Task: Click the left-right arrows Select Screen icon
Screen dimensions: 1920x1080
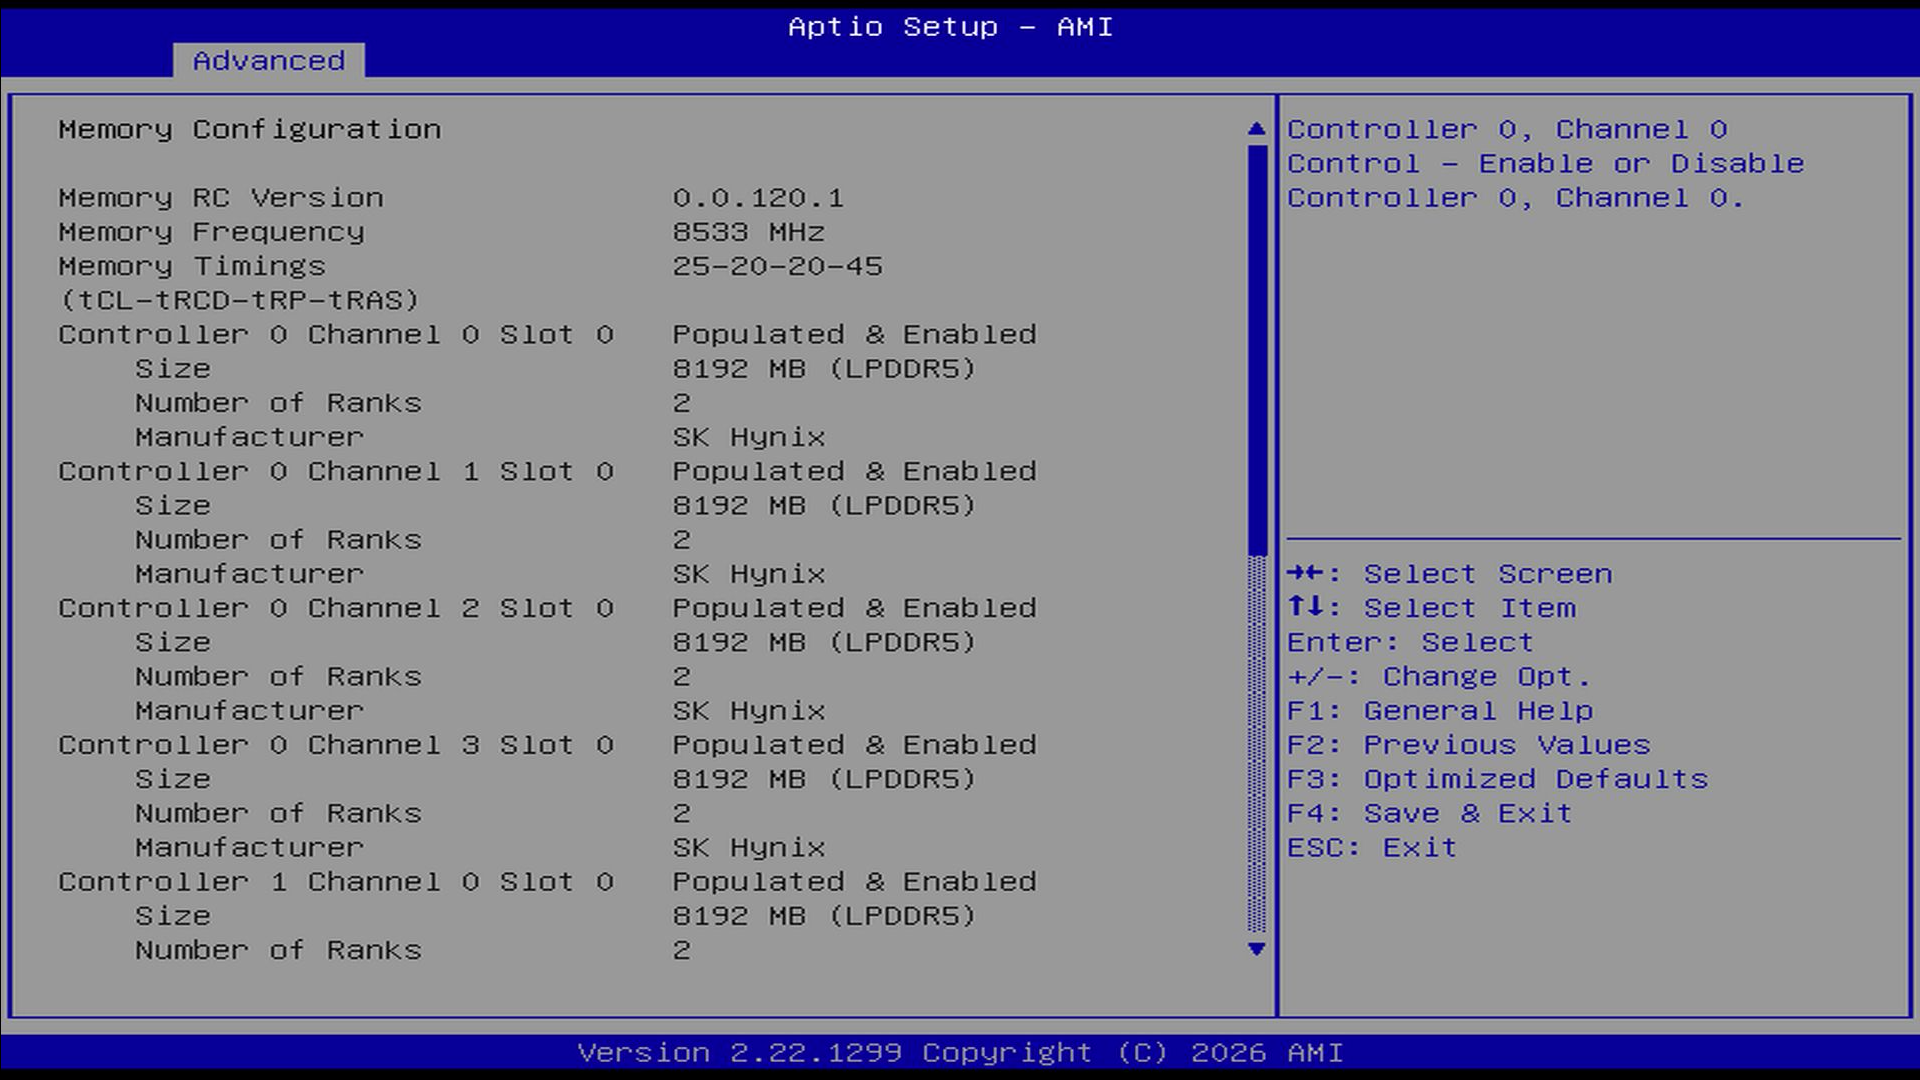Action: click(1305, 573)
